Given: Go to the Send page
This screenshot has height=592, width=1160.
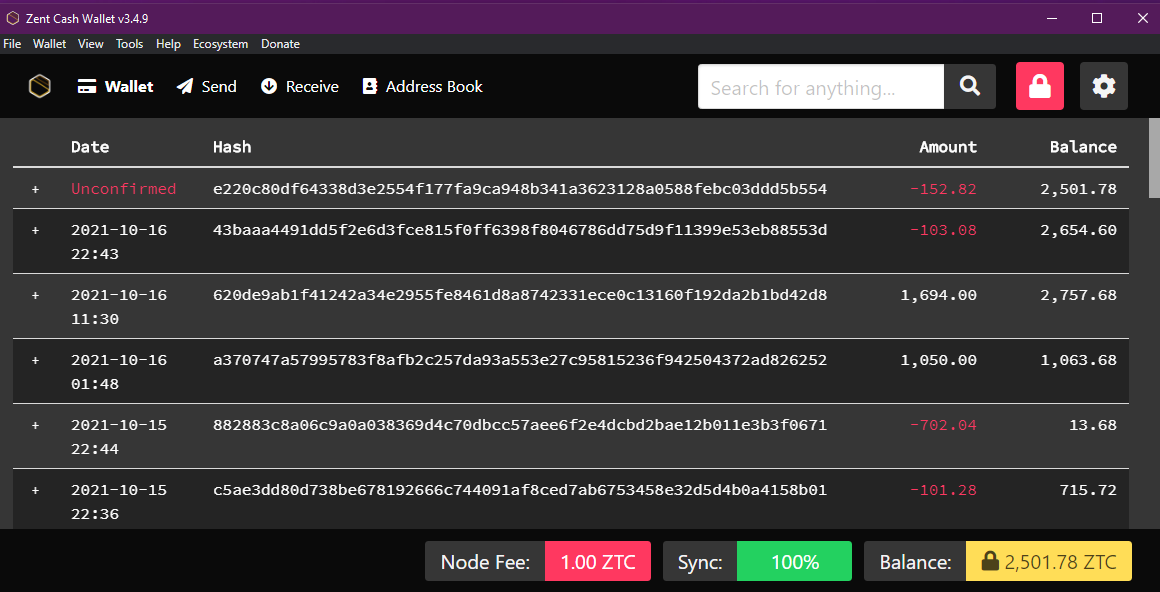Looking at the screenshot, I should (206, 87).
